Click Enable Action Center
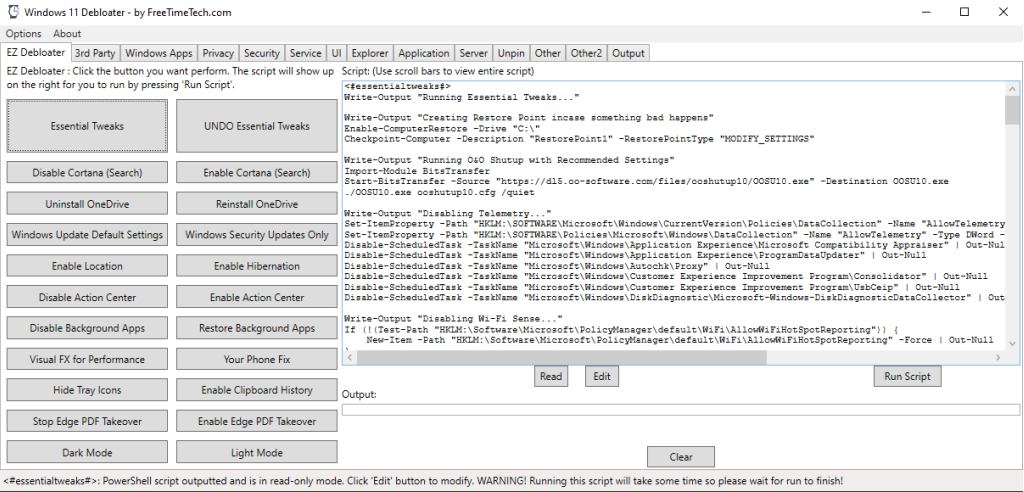The image size is (1024, 492). (257, 297)
